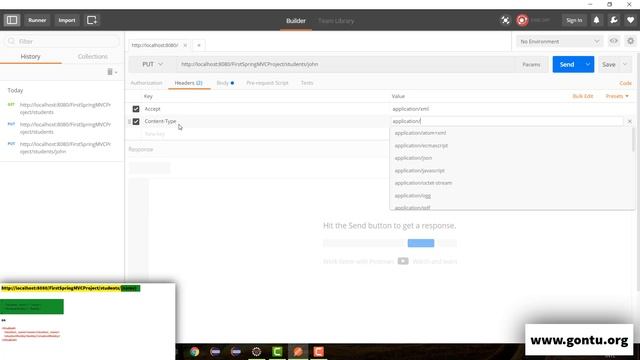Open the Body tab
Viewport: 640px width, 360px height.
pos(225,83)
